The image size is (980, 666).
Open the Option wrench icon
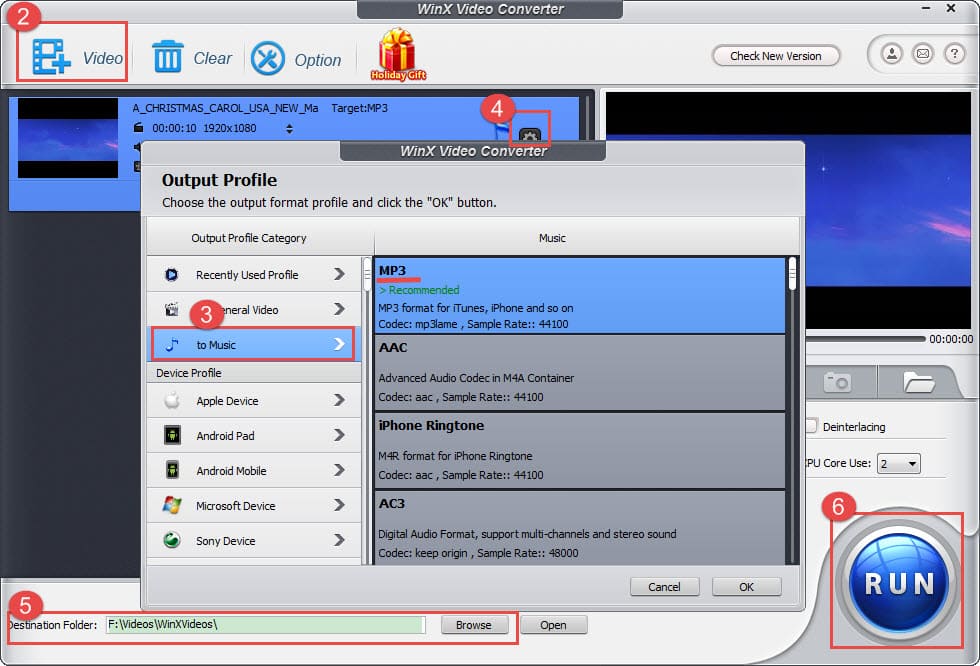tap(268, 58)
